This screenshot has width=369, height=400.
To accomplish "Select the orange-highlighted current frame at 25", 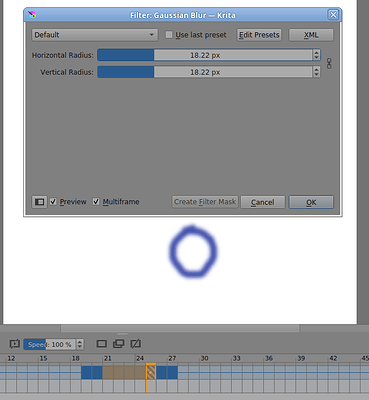I will (151, 372).
